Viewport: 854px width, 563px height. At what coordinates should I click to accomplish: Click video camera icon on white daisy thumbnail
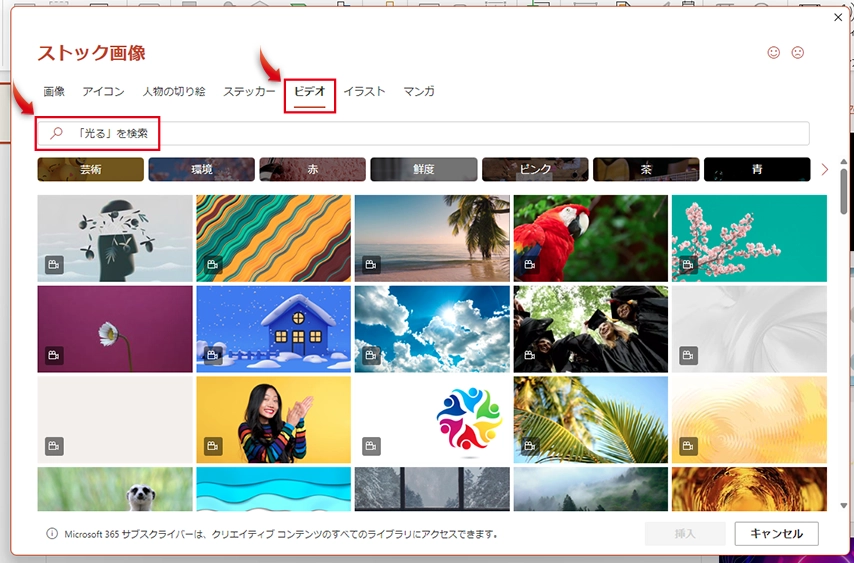[x=54, y=356]
